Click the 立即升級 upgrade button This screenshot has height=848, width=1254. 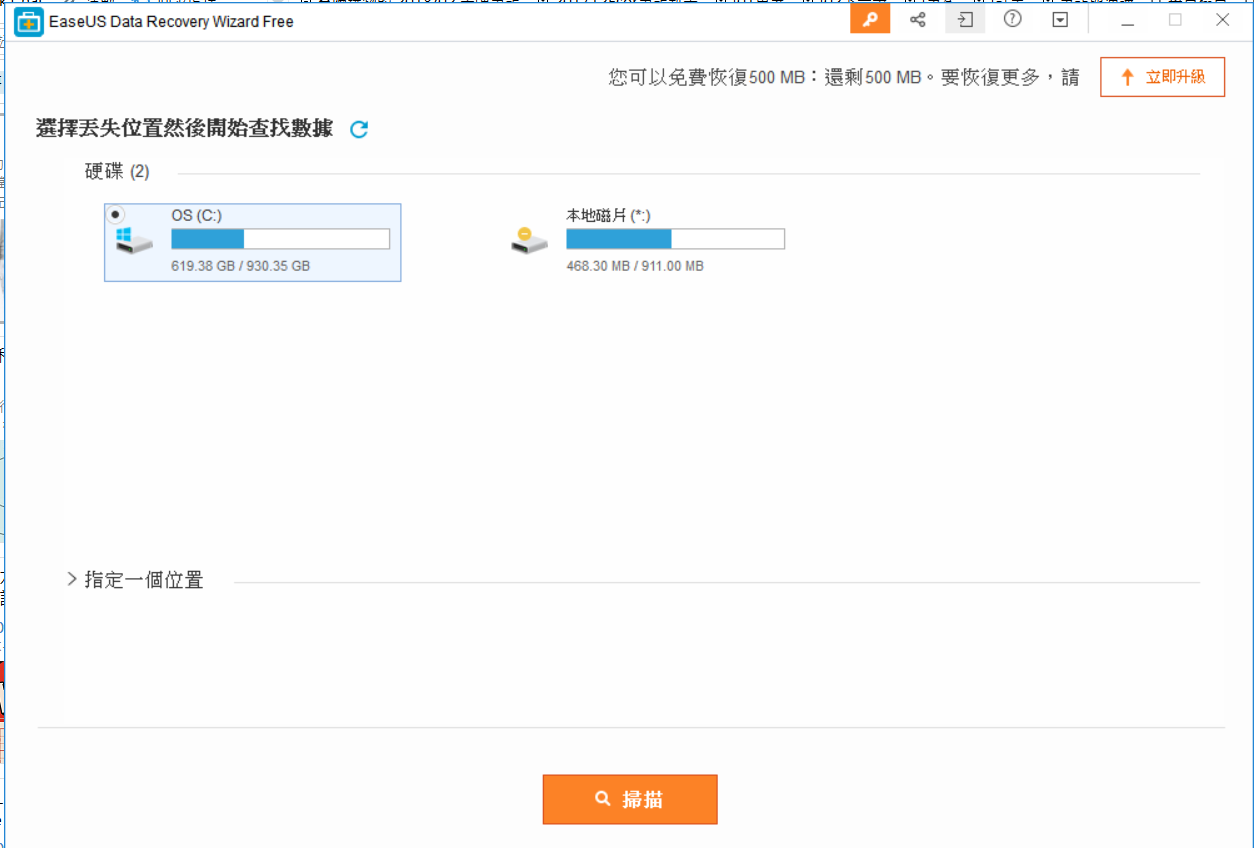(1162, 77)
